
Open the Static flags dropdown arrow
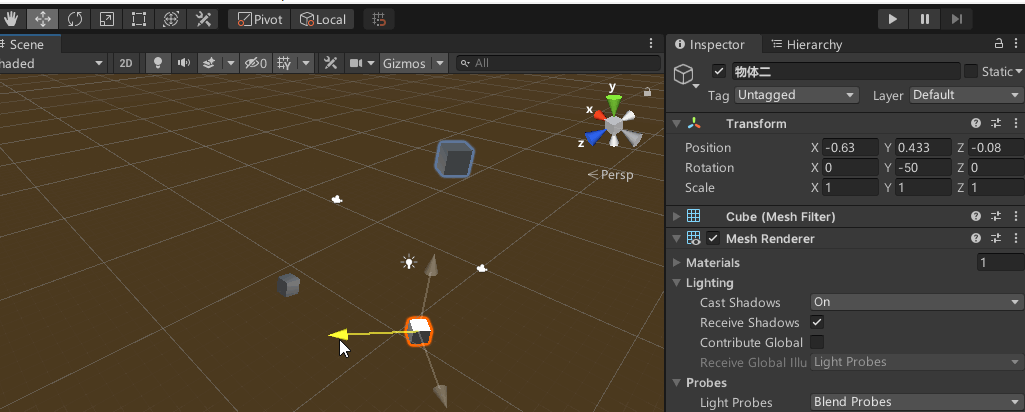coord(1018,72)
